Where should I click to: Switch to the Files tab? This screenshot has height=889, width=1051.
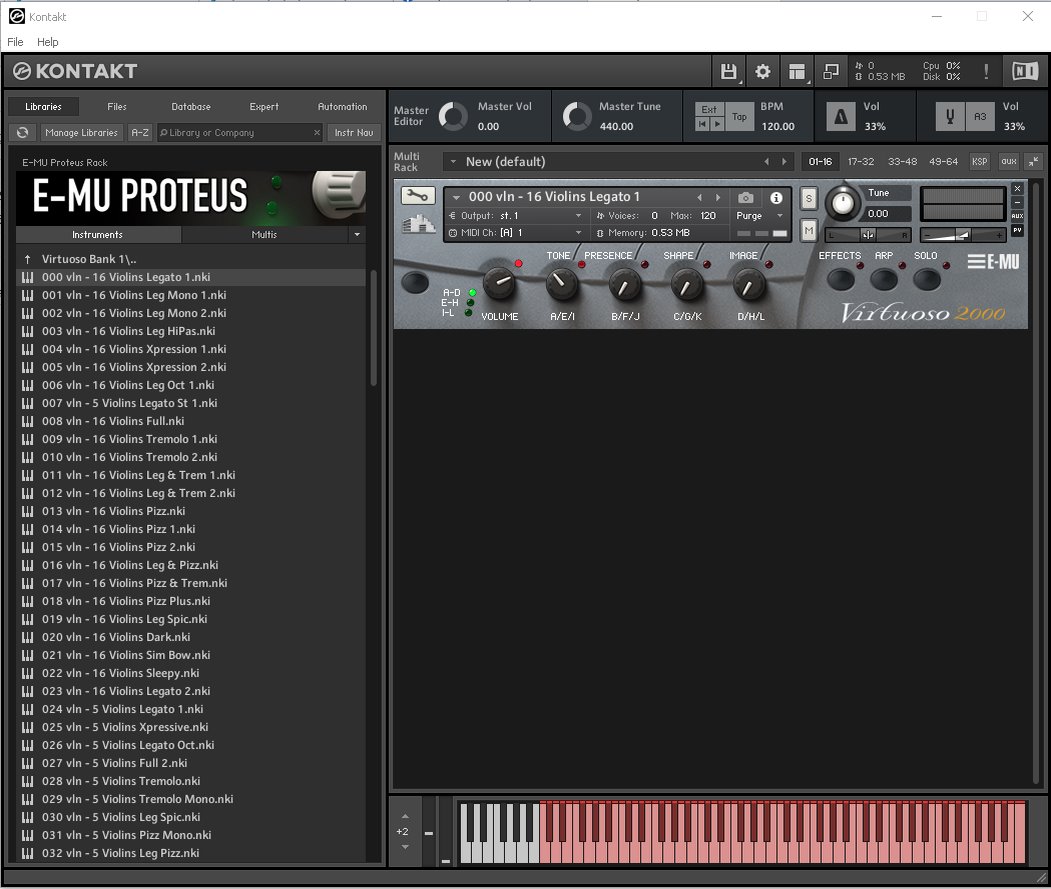click(x=117, y=107)
